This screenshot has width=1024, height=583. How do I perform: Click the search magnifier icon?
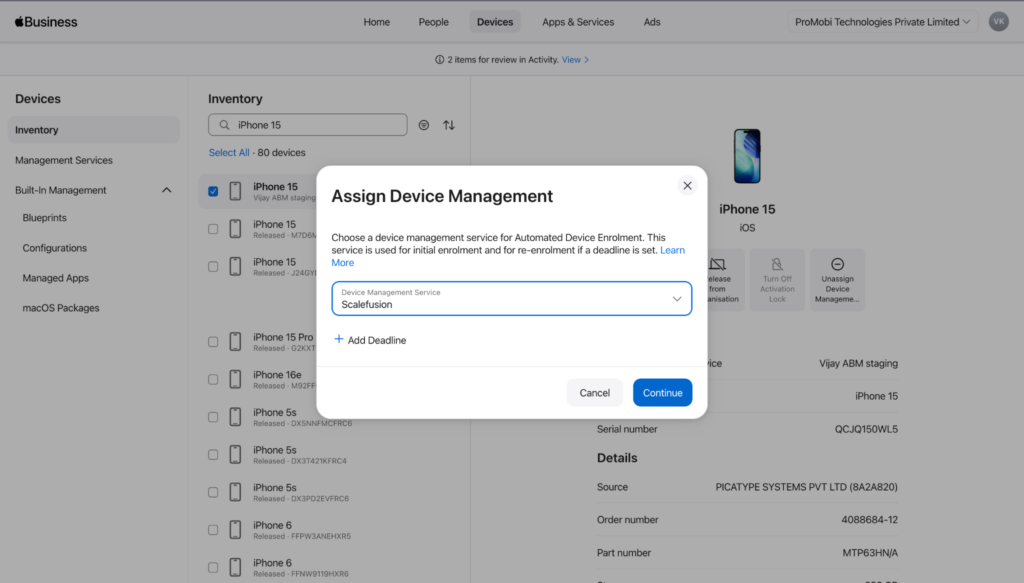point(224,125)
